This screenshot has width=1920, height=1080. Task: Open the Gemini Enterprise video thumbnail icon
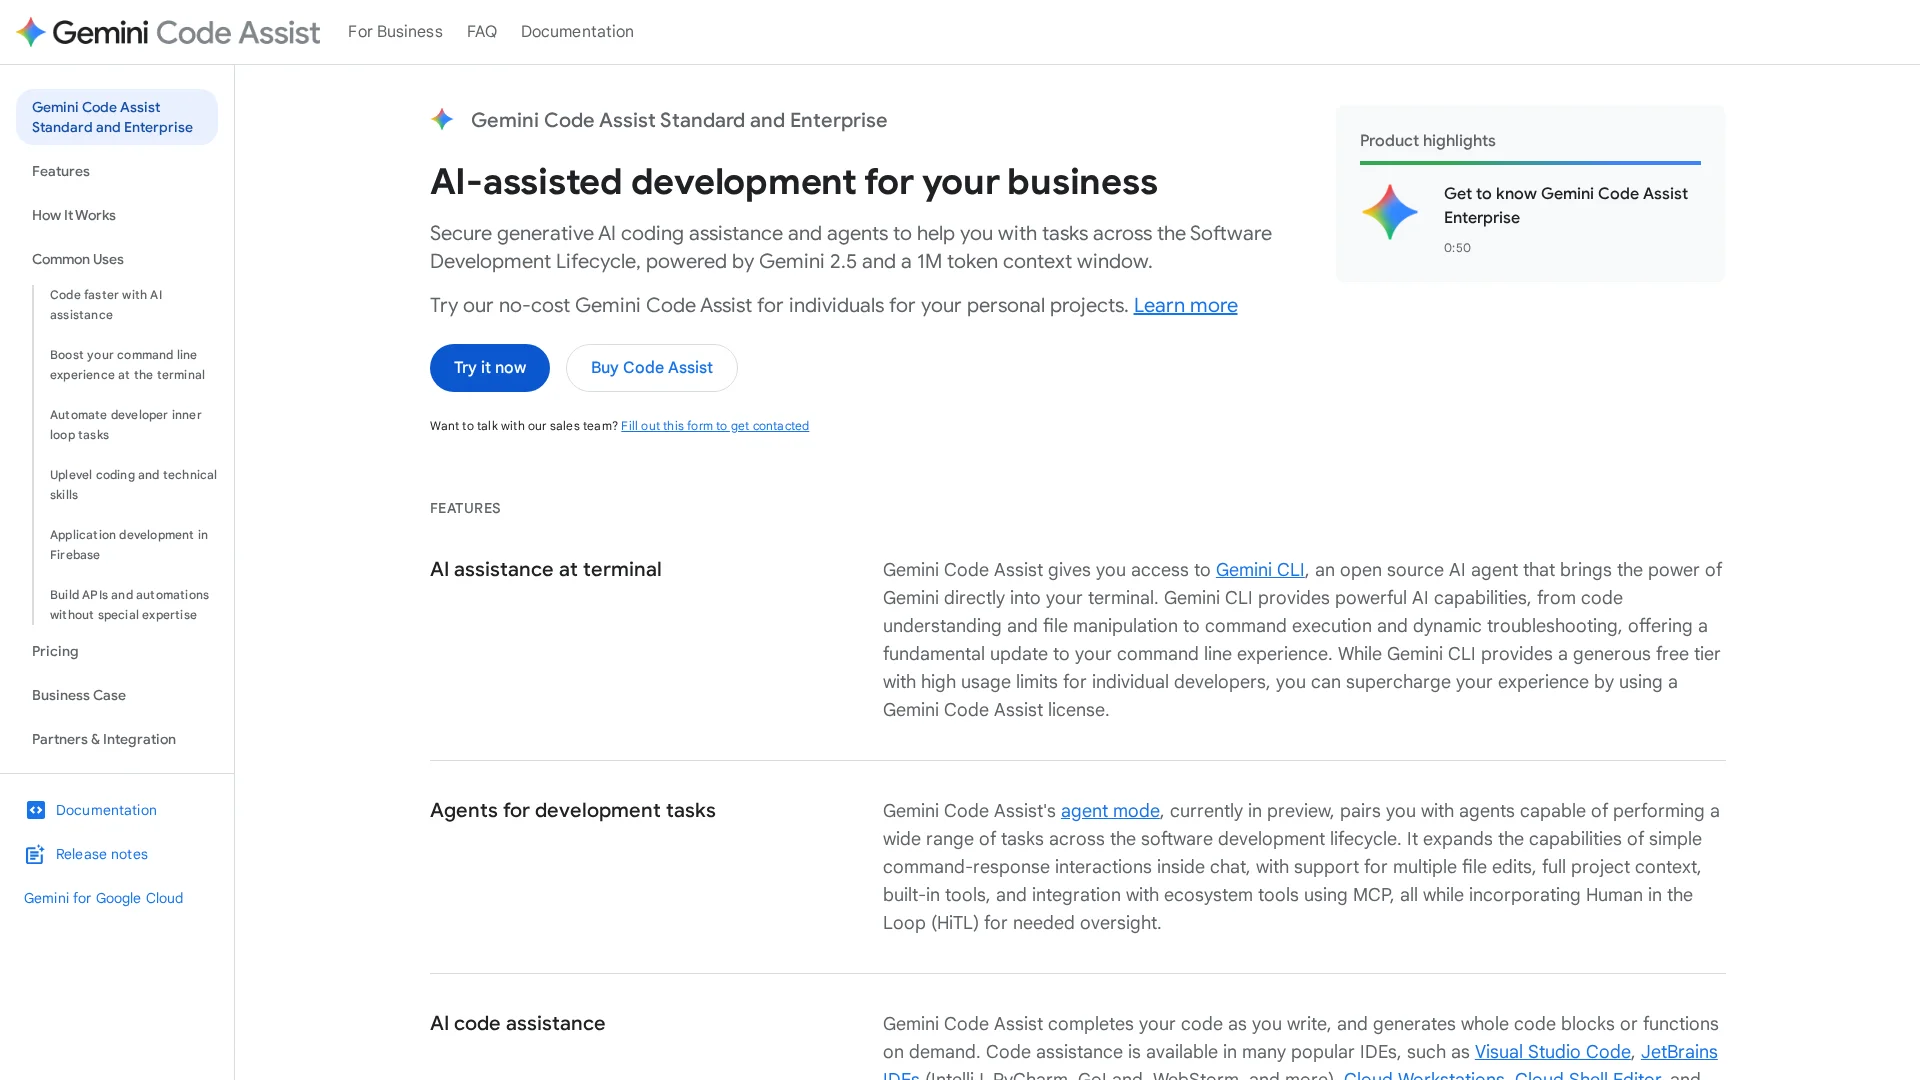1389,212
